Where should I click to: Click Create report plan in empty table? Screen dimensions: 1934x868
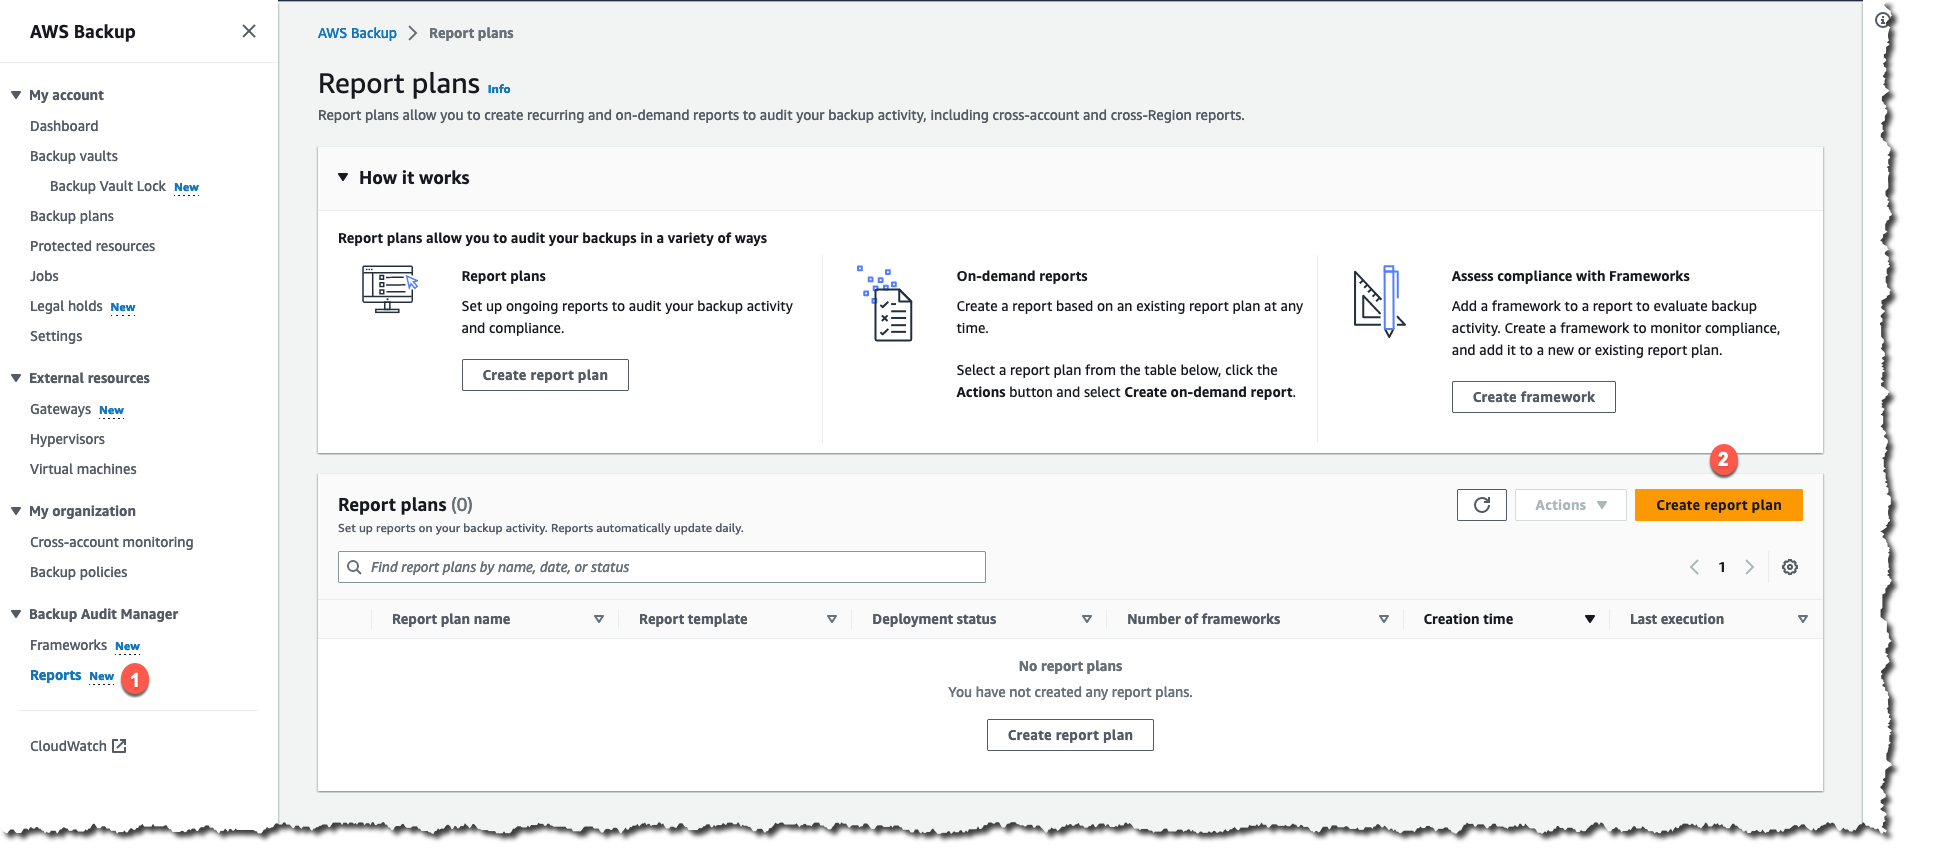[1070, 735]
